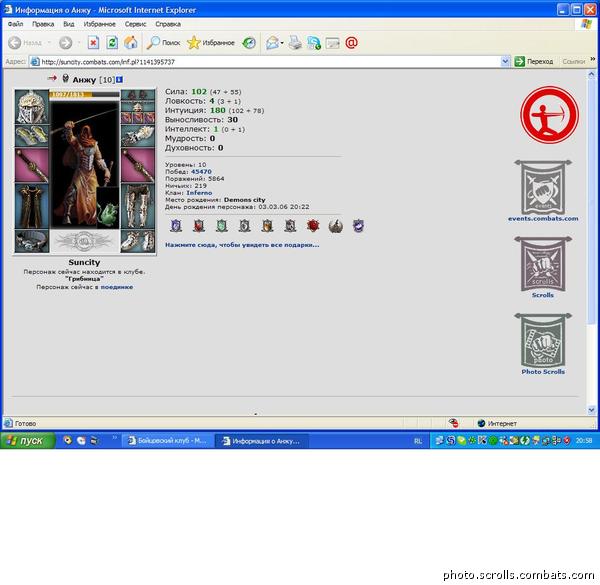This screenshot has width=600, height=585.
Task: Click the leg armor greaves slot
Action: 138,206
